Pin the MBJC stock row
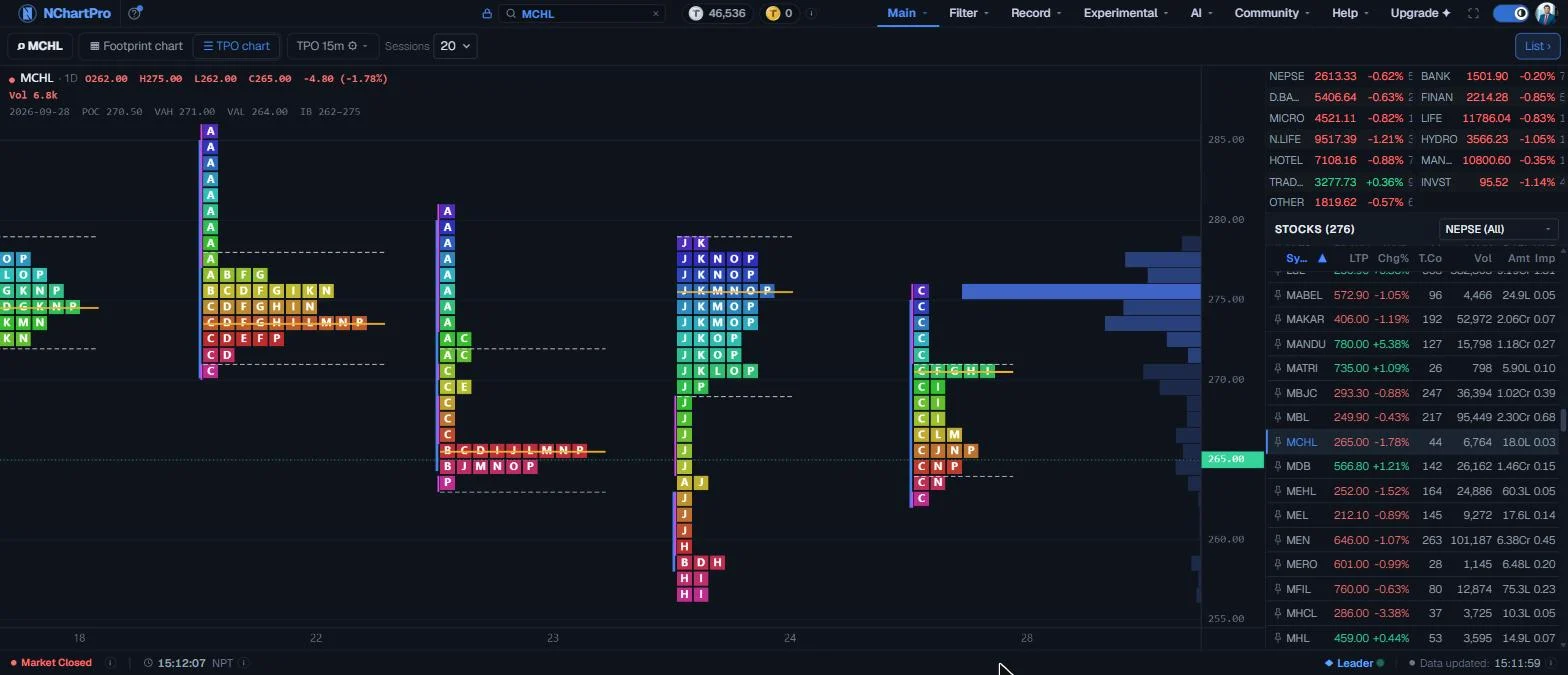Screen dimensions: 1568x675 (x=1277, y=393)
